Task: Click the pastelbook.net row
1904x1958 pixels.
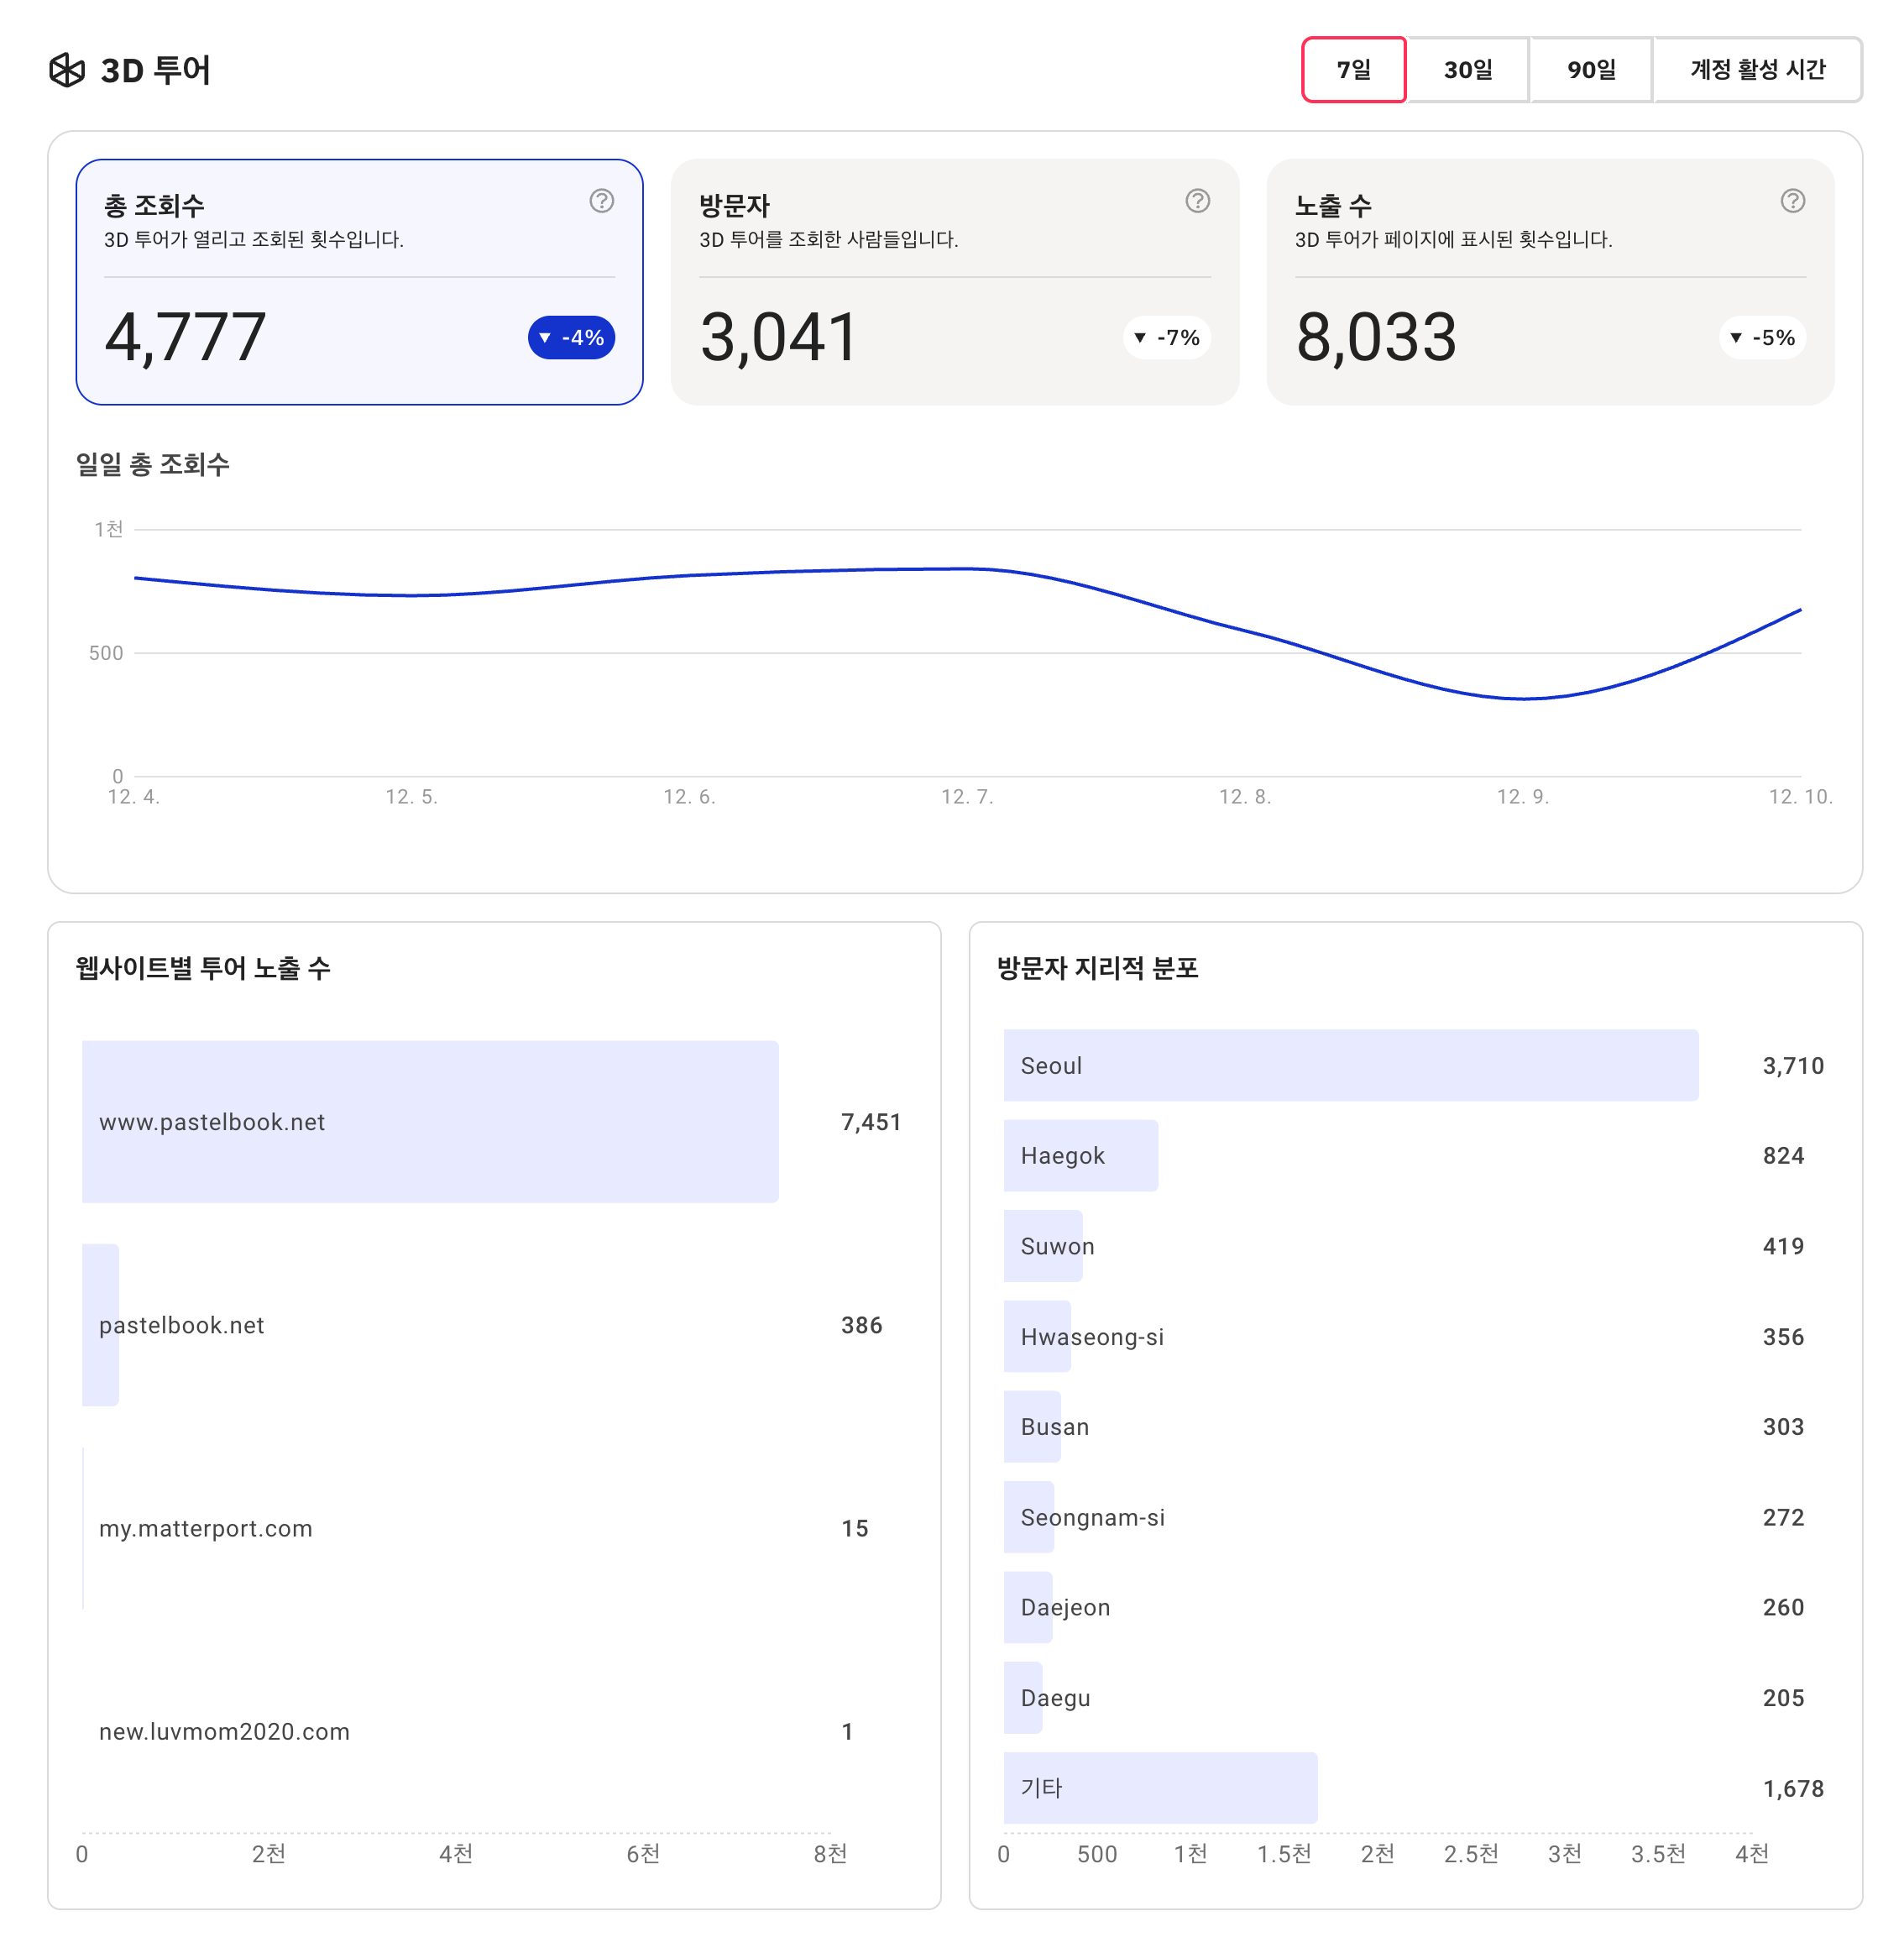Action: tap(182, 1325)
